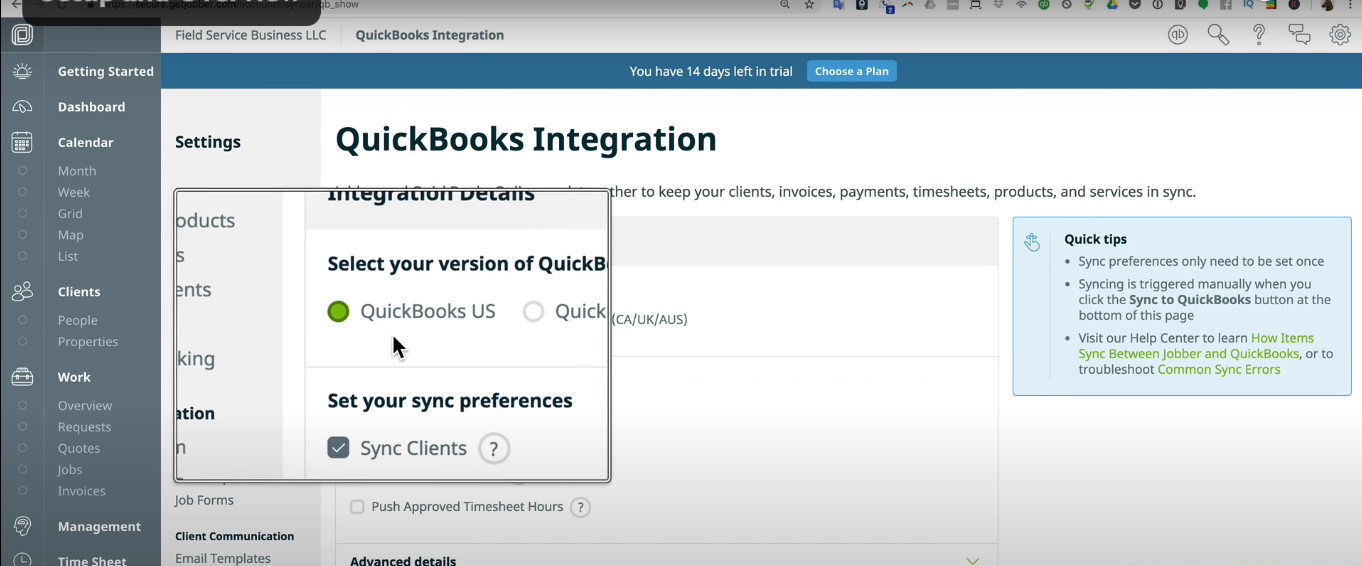
Task: Click the Dashboard gauge icon
Action: pyautogui.click(x=22, y=107)
